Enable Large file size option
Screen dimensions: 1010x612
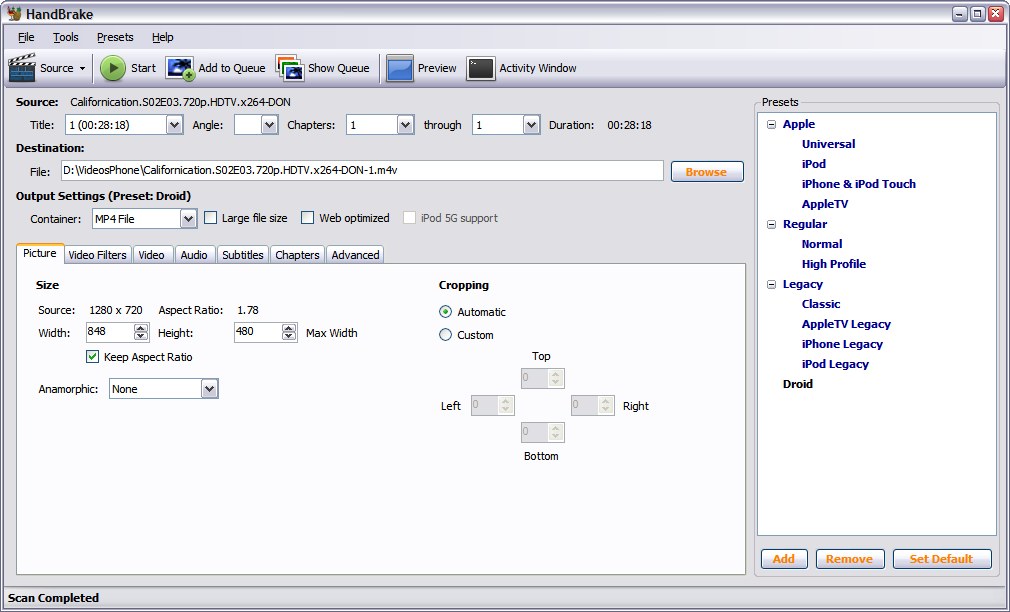[211, 218]
